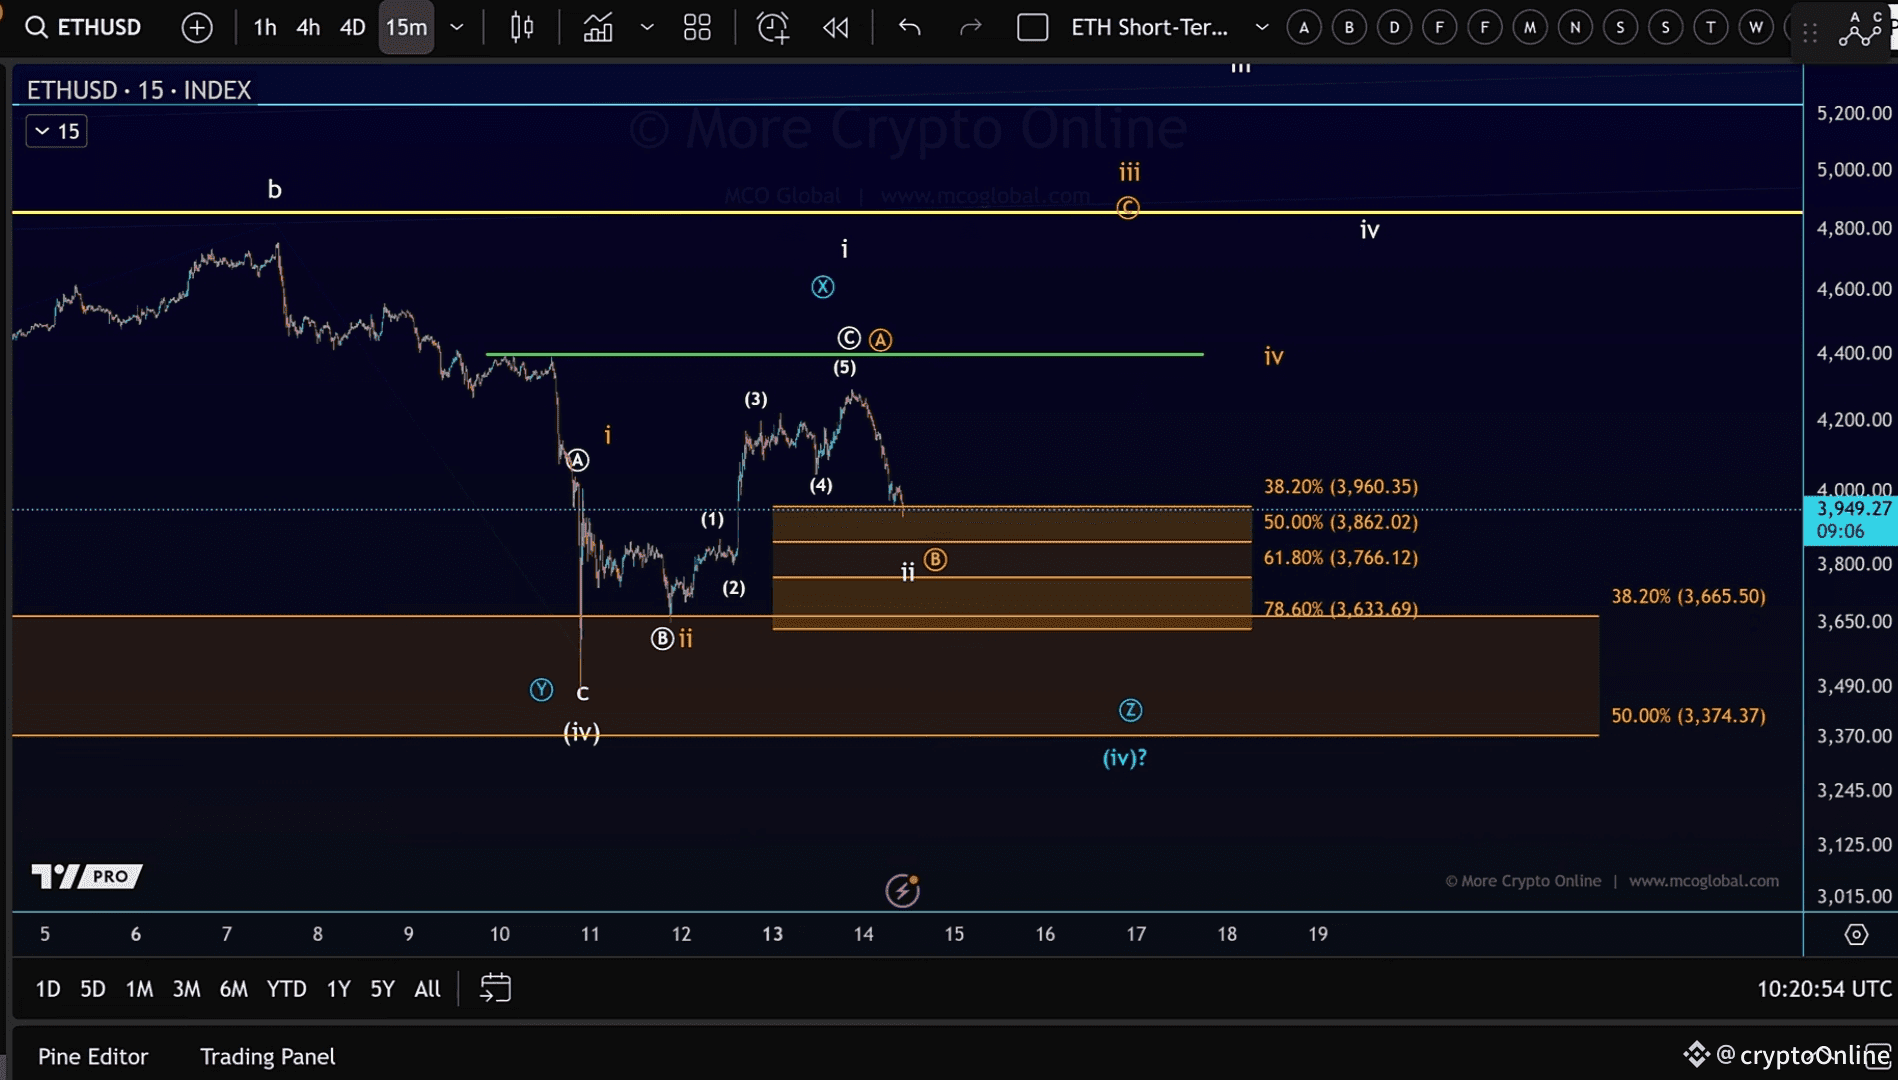Viewport: 1898px width, 1080px height.
Task: Open the indicator templates grid icon
Action: [697, 27]
